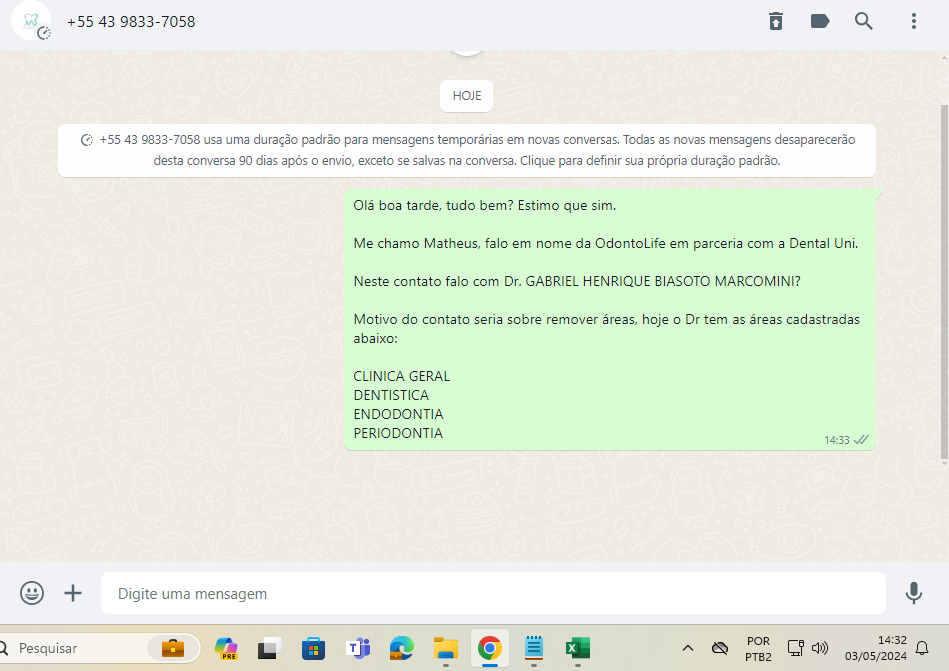Open the attachment plus menu
This screenshot has width=949, height=671.
coord(73,593)
